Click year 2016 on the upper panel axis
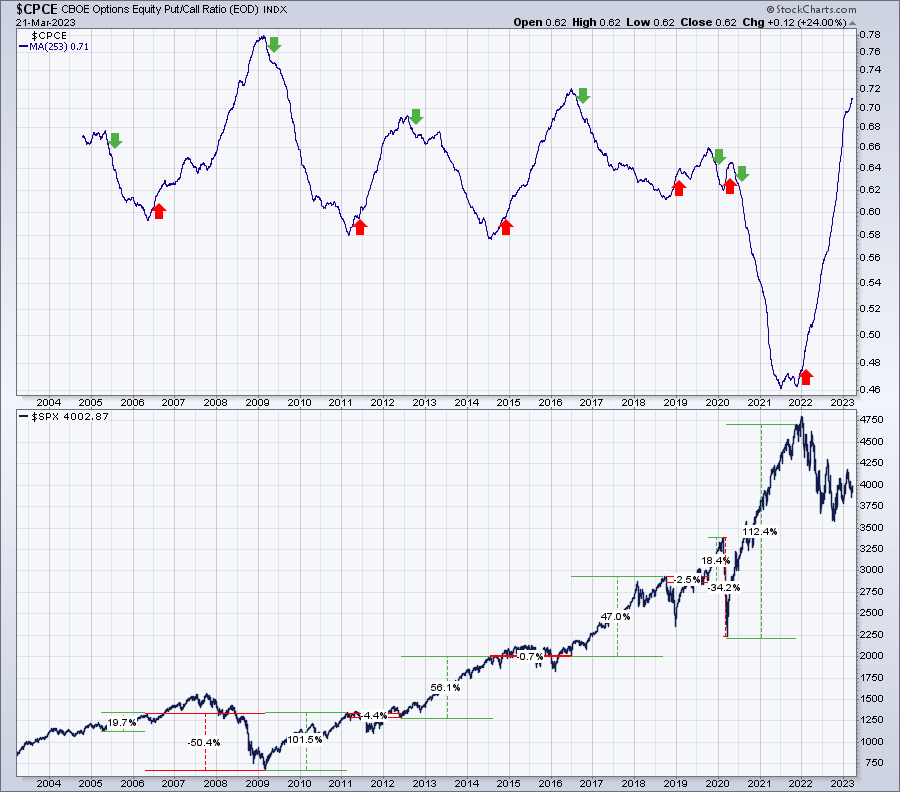This screenshot has width=902, height=793. pos(550,403)
